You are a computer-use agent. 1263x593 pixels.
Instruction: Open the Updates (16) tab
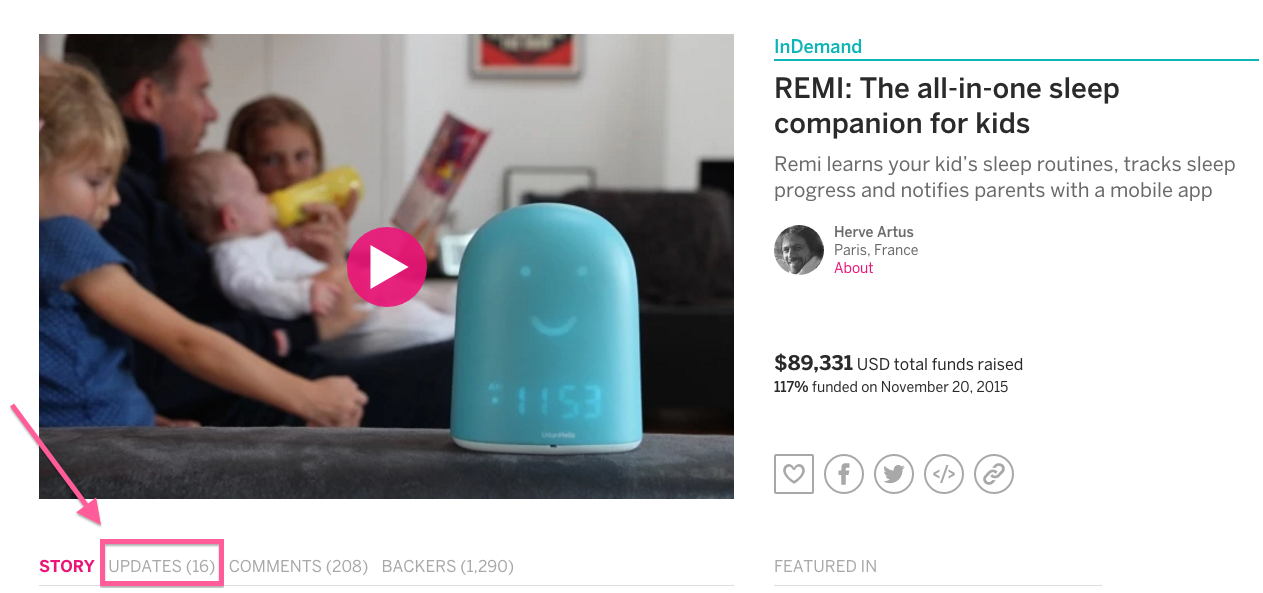pos(162,566)
